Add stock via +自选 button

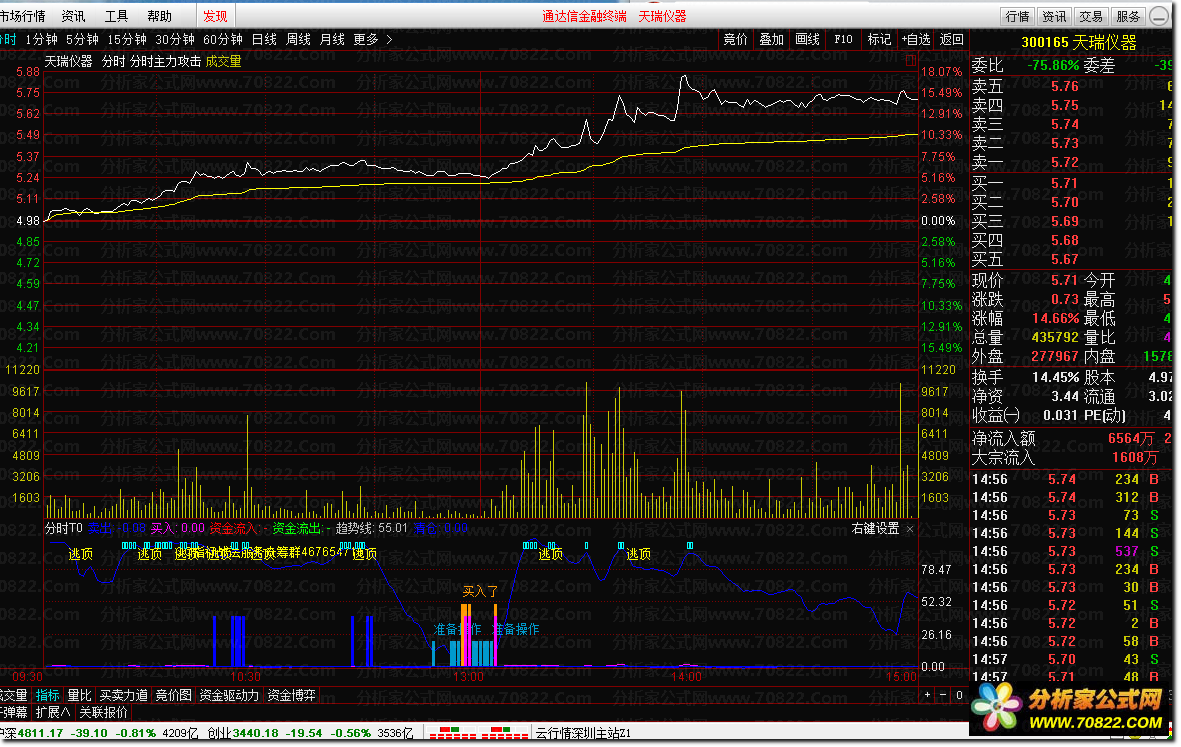[916, 39]
